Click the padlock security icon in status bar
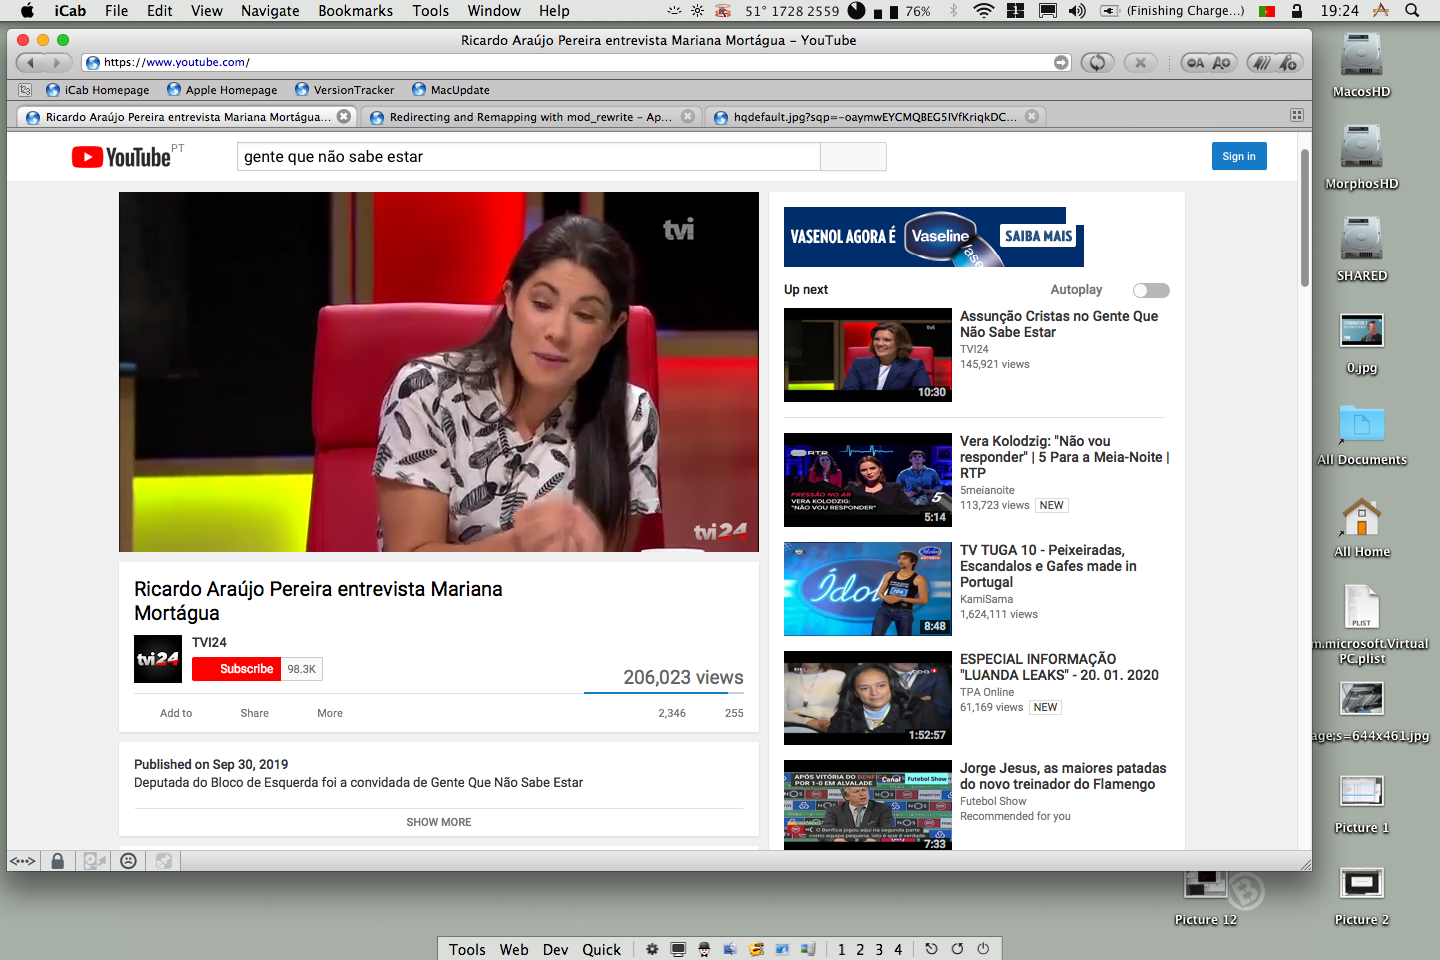Viewport: 1440px width, 960px height. pyautogui.click(x=58, y=860)
